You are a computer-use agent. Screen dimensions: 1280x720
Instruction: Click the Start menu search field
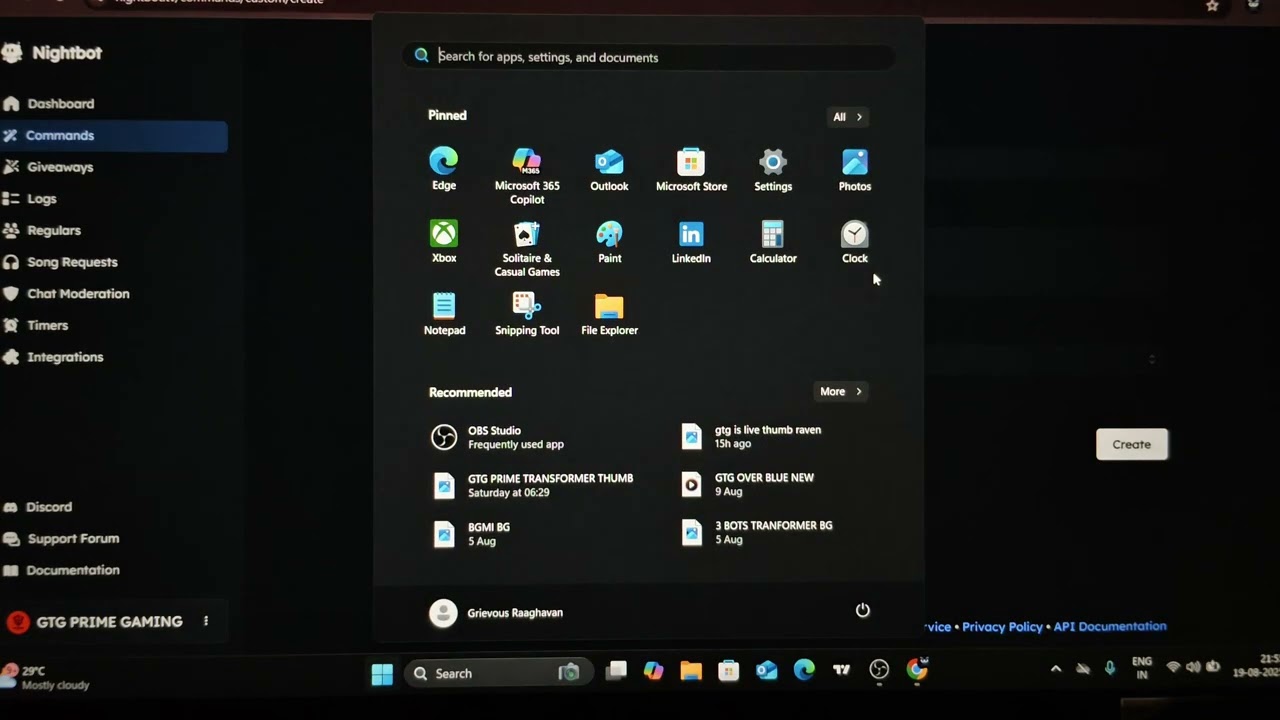649,57
